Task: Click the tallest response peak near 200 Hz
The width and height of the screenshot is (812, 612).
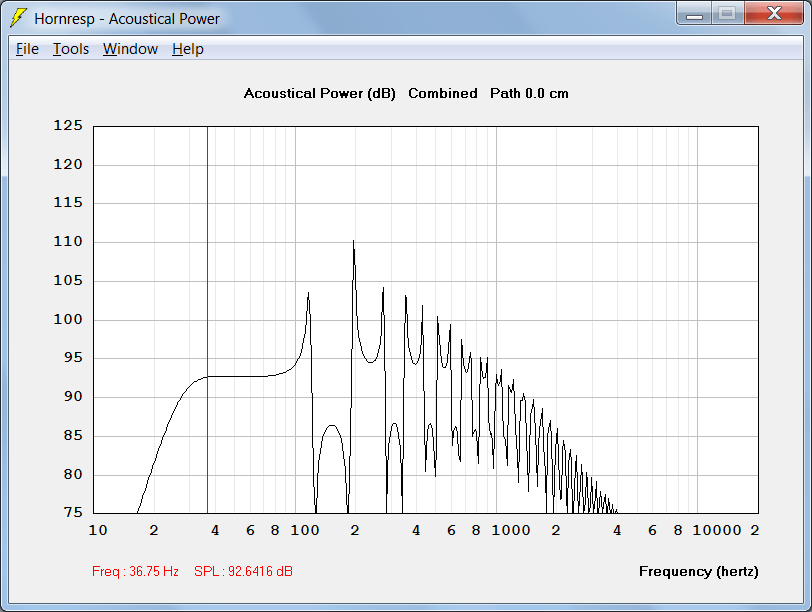Action: (x=354, y=242)
